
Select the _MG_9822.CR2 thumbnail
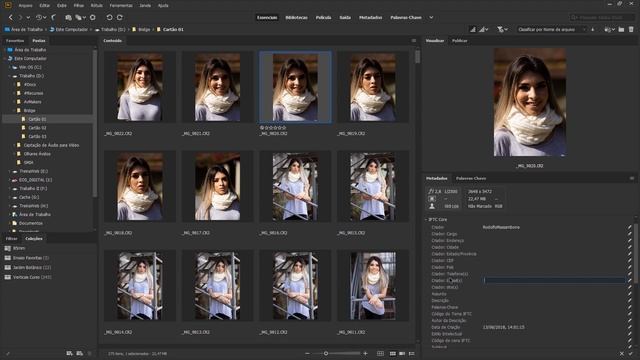(x=140, y=87)
